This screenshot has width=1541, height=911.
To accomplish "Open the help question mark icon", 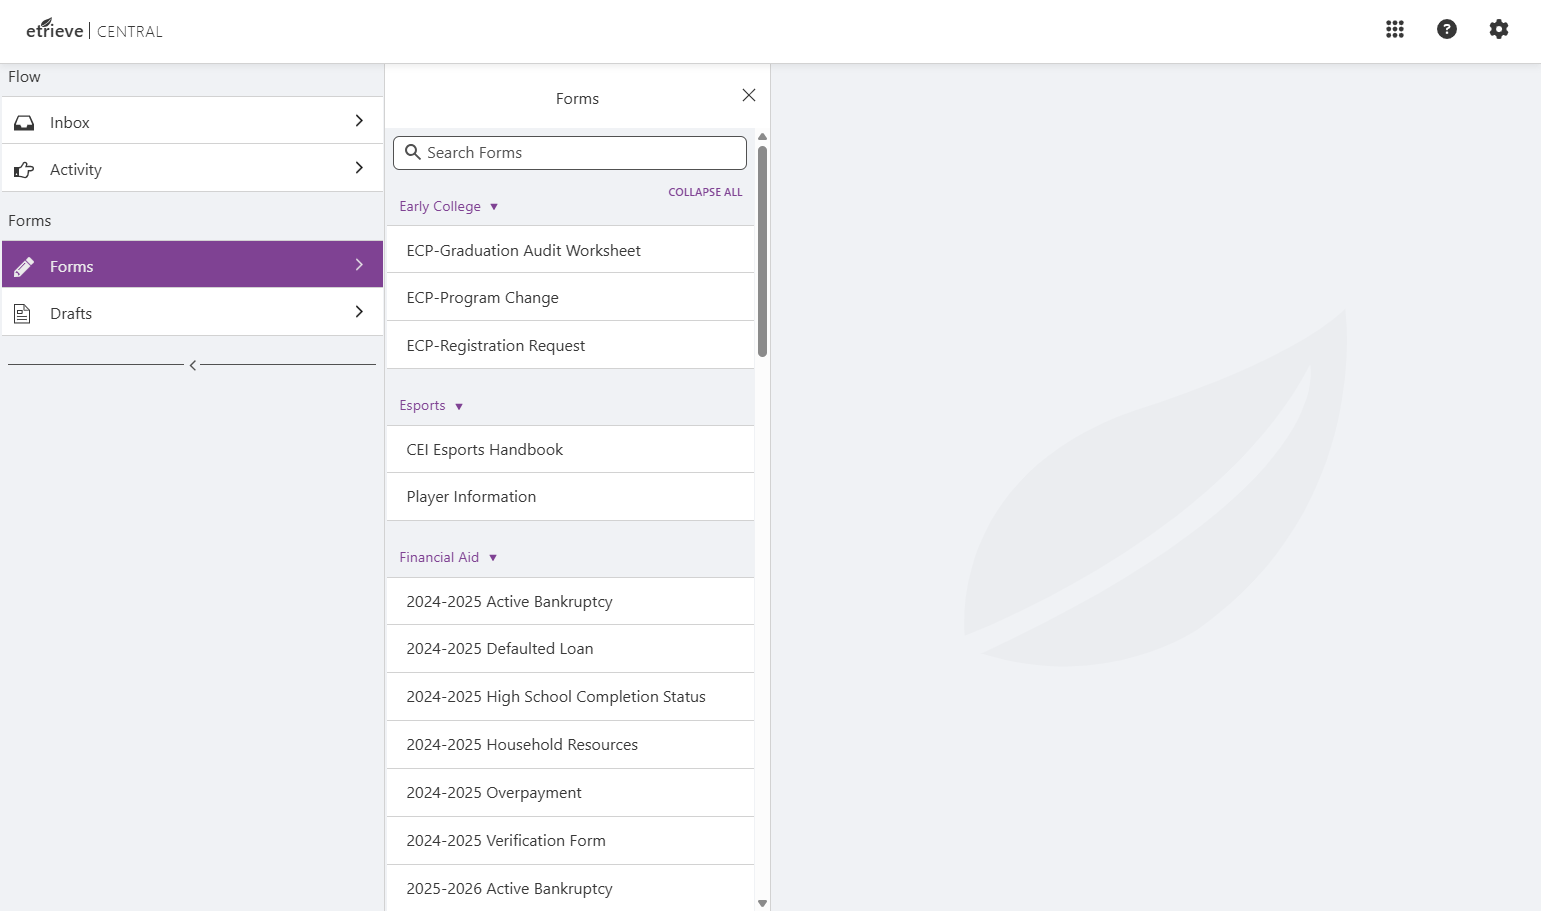I will tap(1447, 29).
